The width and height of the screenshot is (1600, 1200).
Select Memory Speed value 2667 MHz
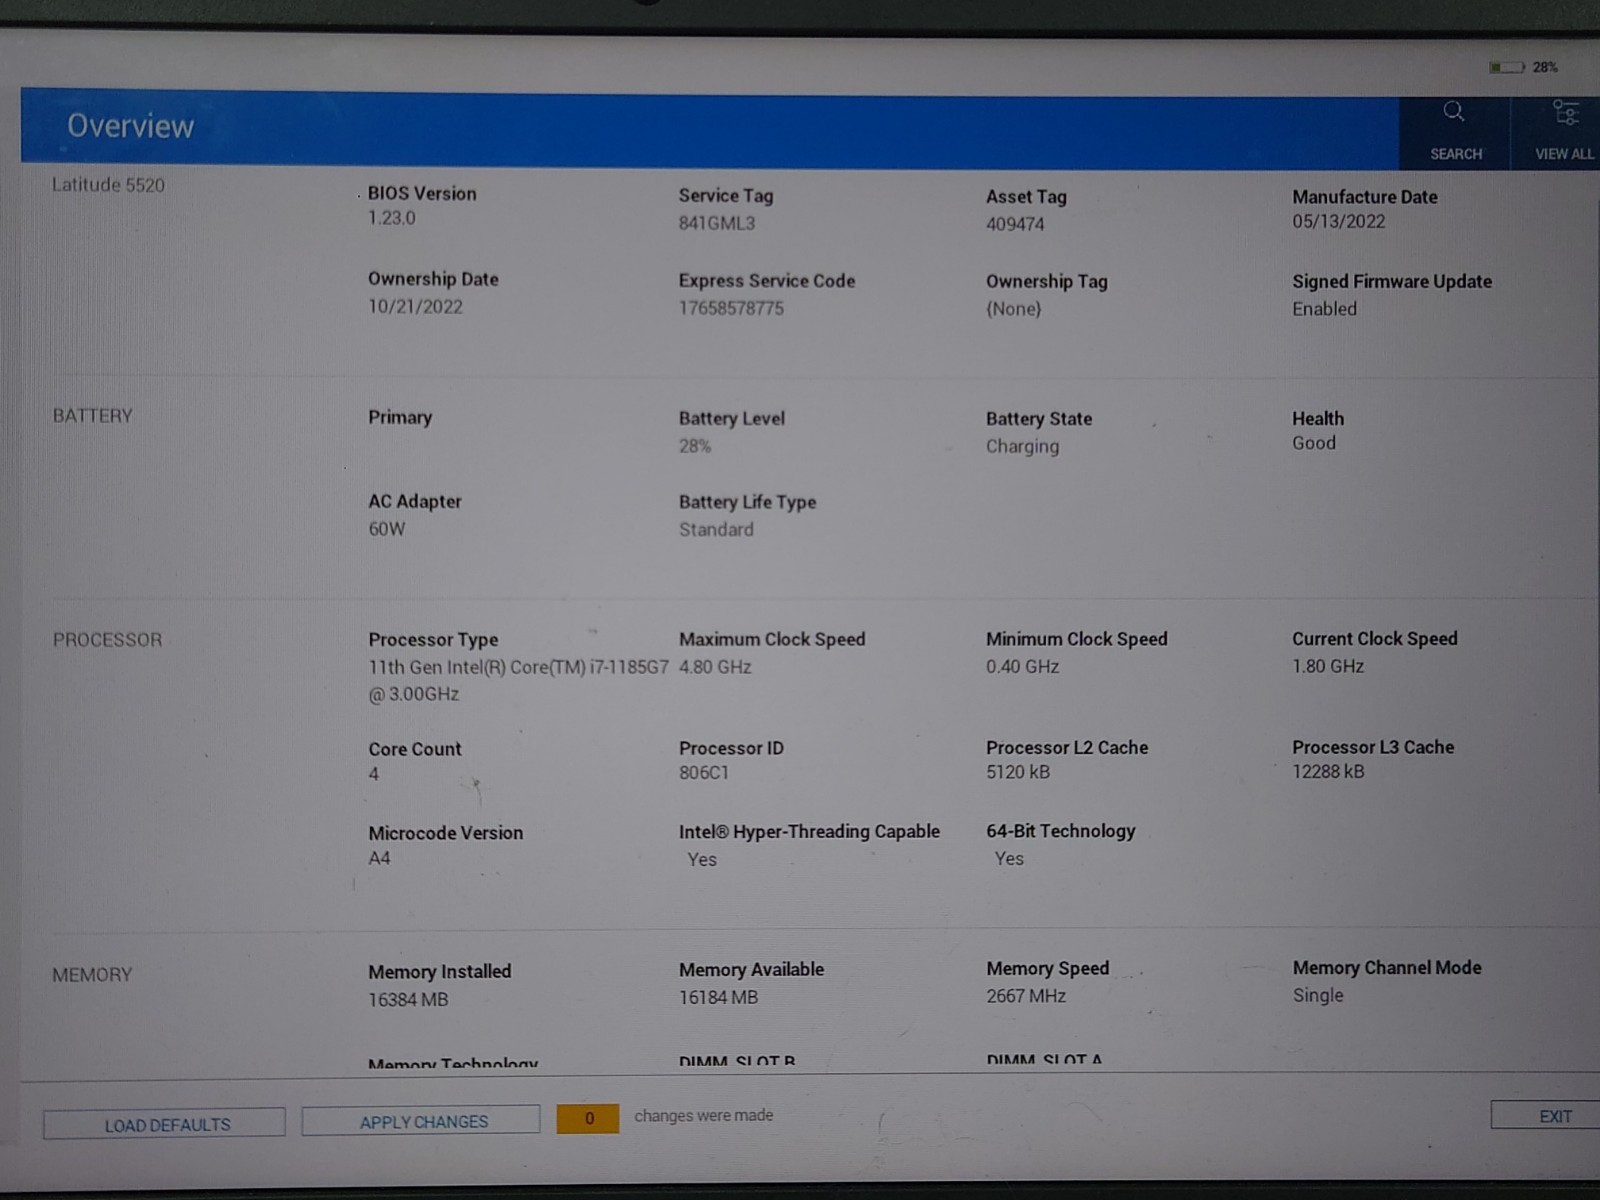(1026, 997)
